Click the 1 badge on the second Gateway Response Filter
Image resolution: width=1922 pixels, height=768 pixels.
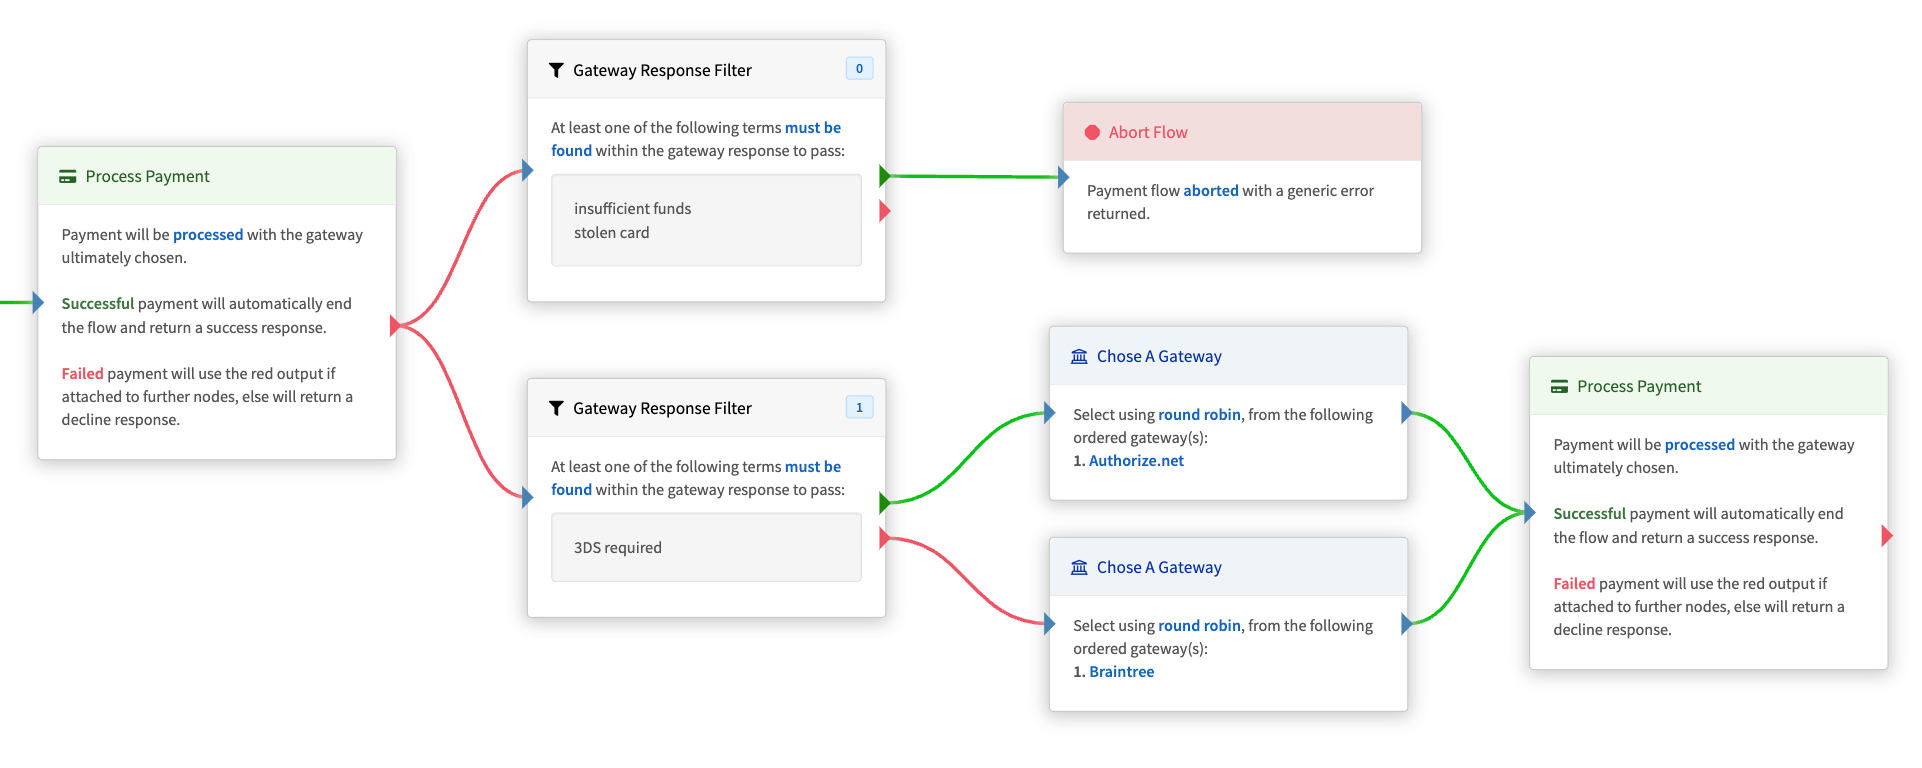coord(859,407)
